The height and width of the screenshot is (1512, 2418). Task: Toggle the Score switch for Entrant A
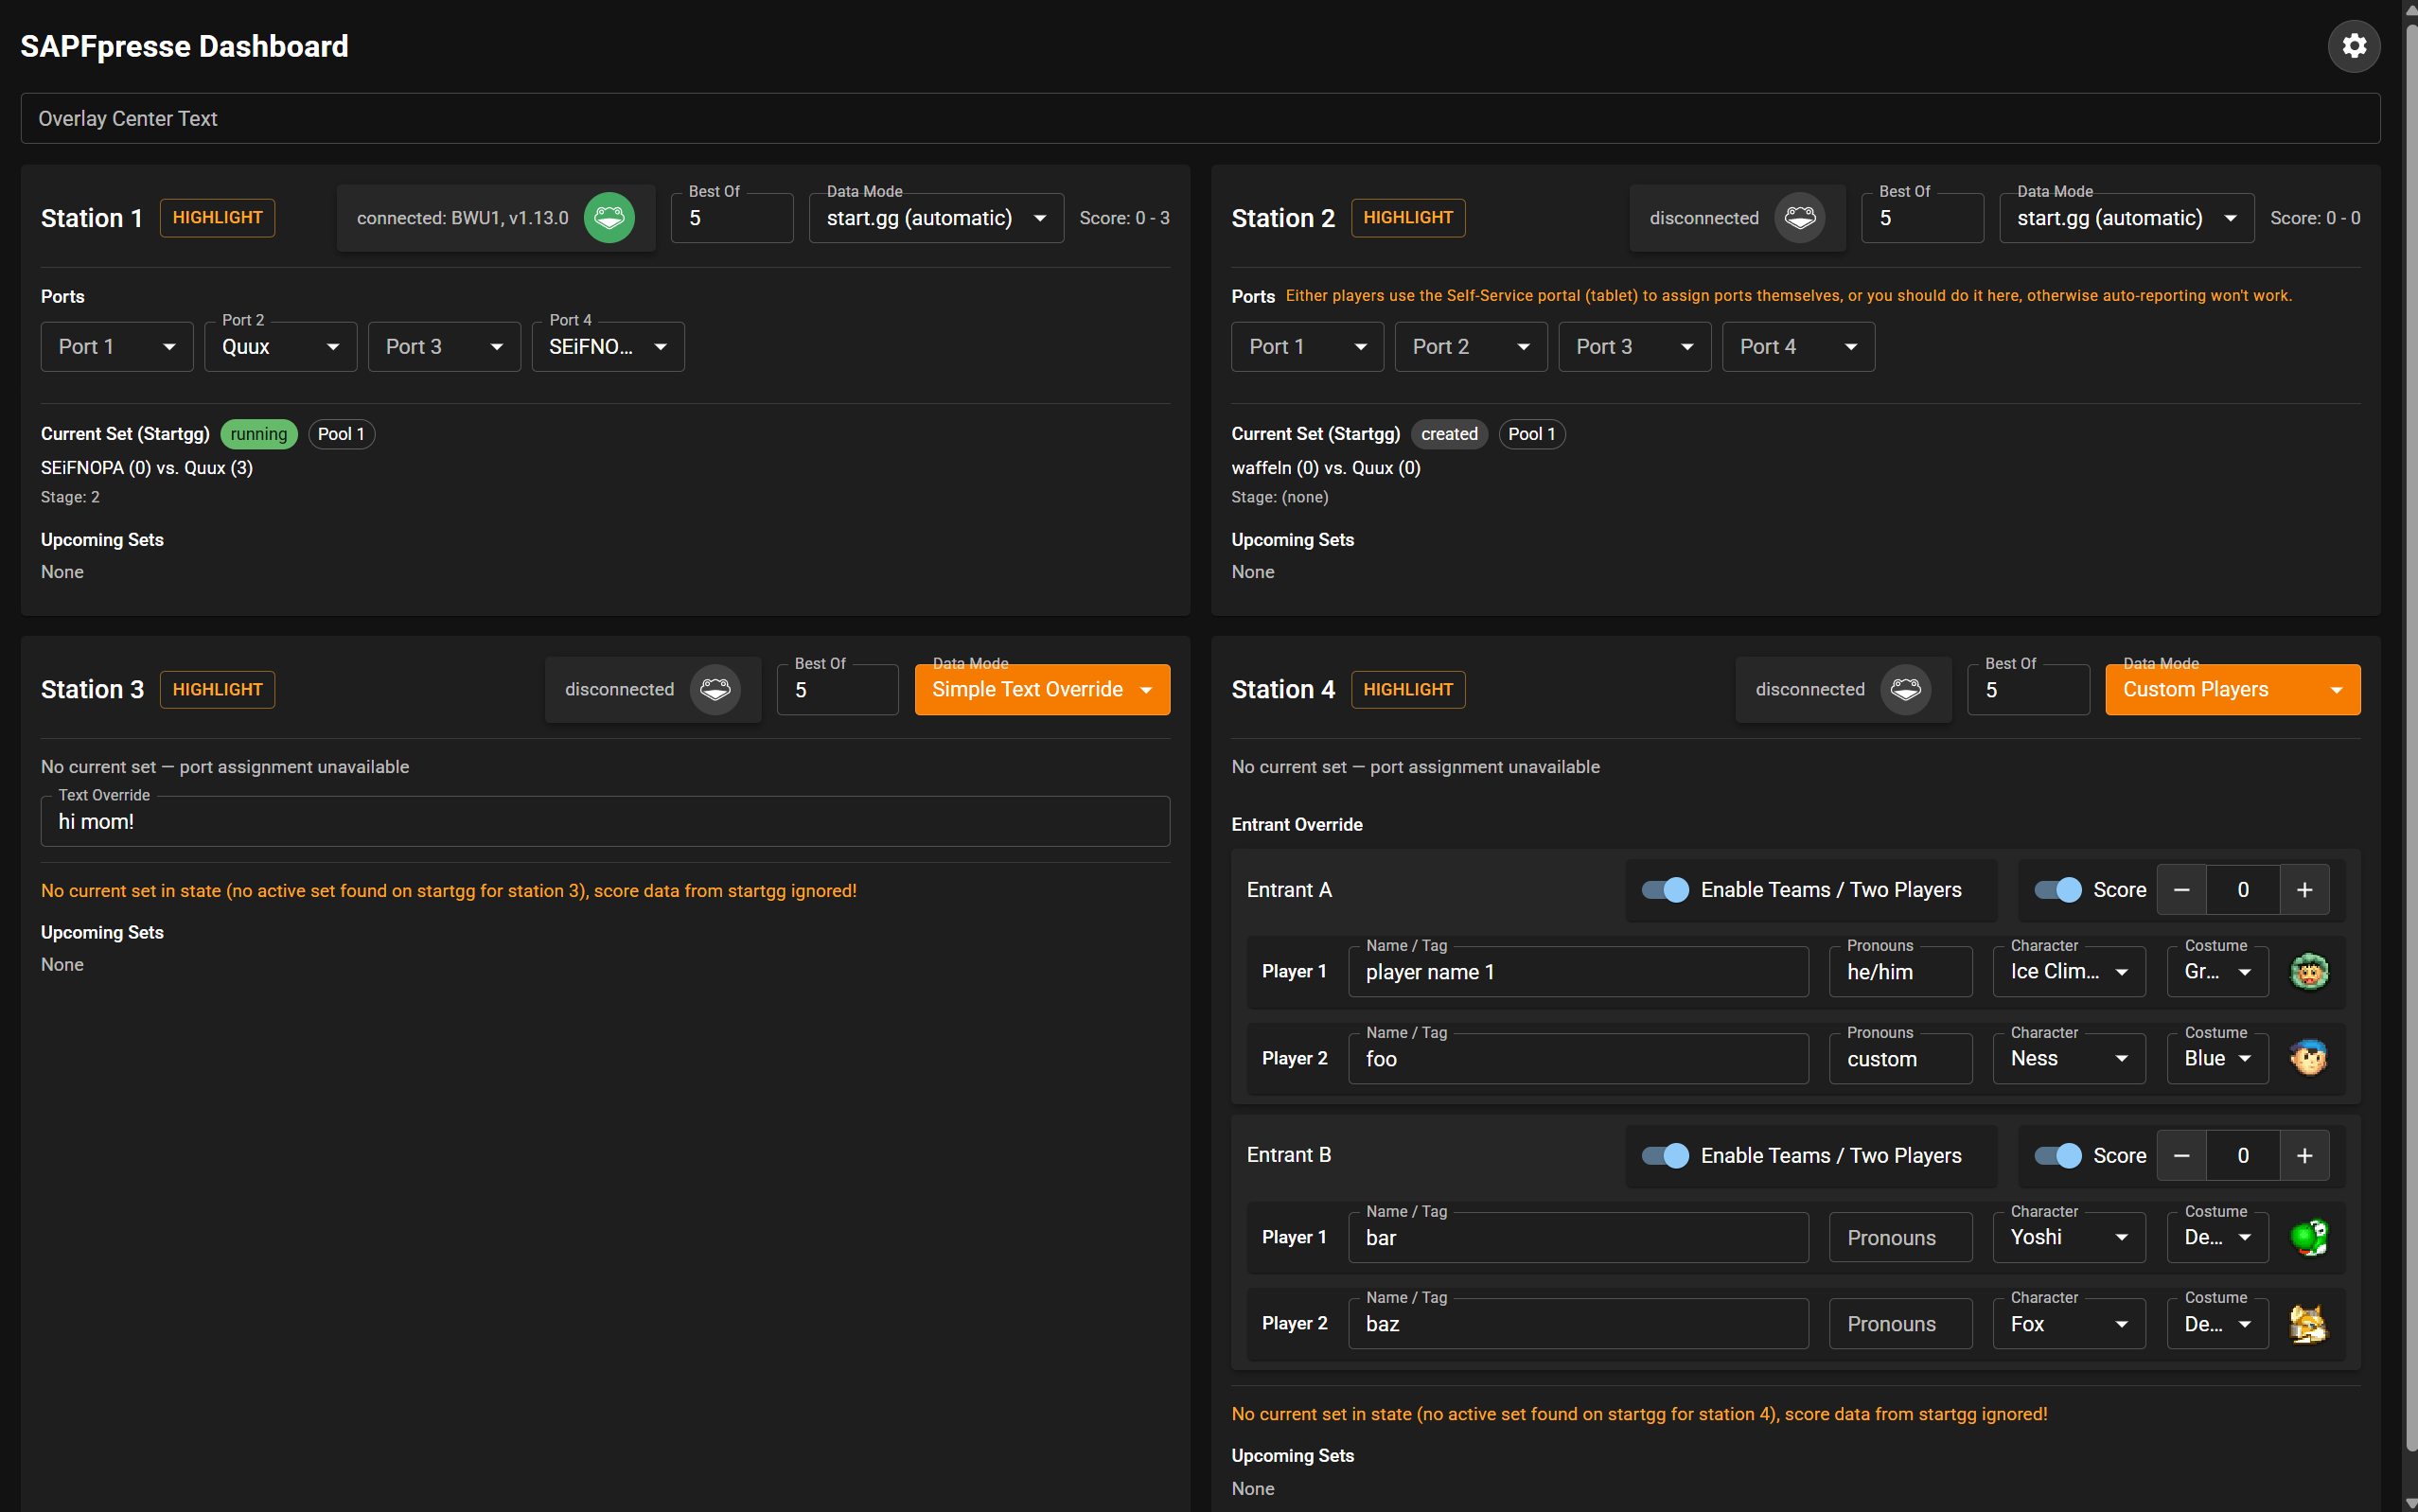(x=2058, y=889)
